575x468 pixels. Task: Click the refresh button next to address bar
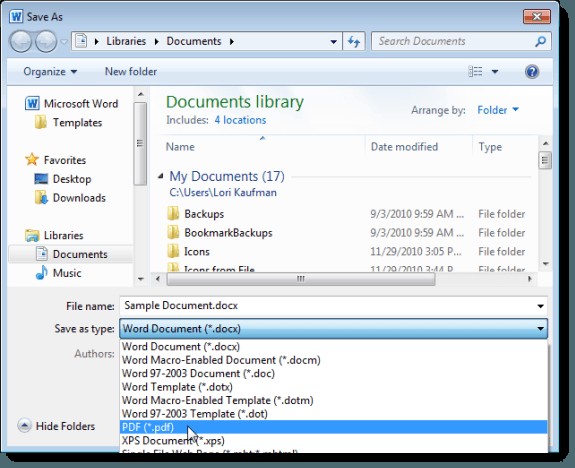click(x=354, y=41)
